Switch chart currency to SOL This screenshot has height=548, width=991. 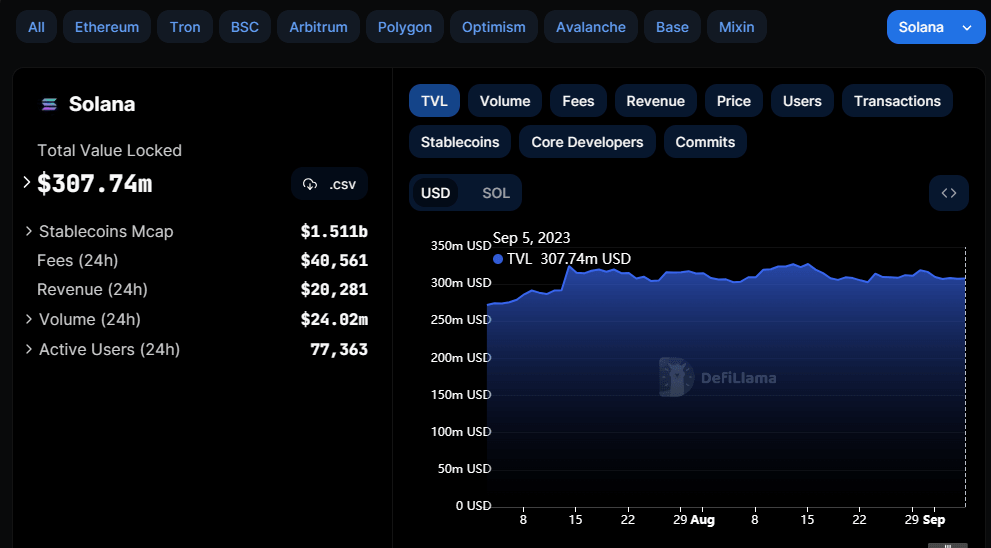(x=496, y=193)
